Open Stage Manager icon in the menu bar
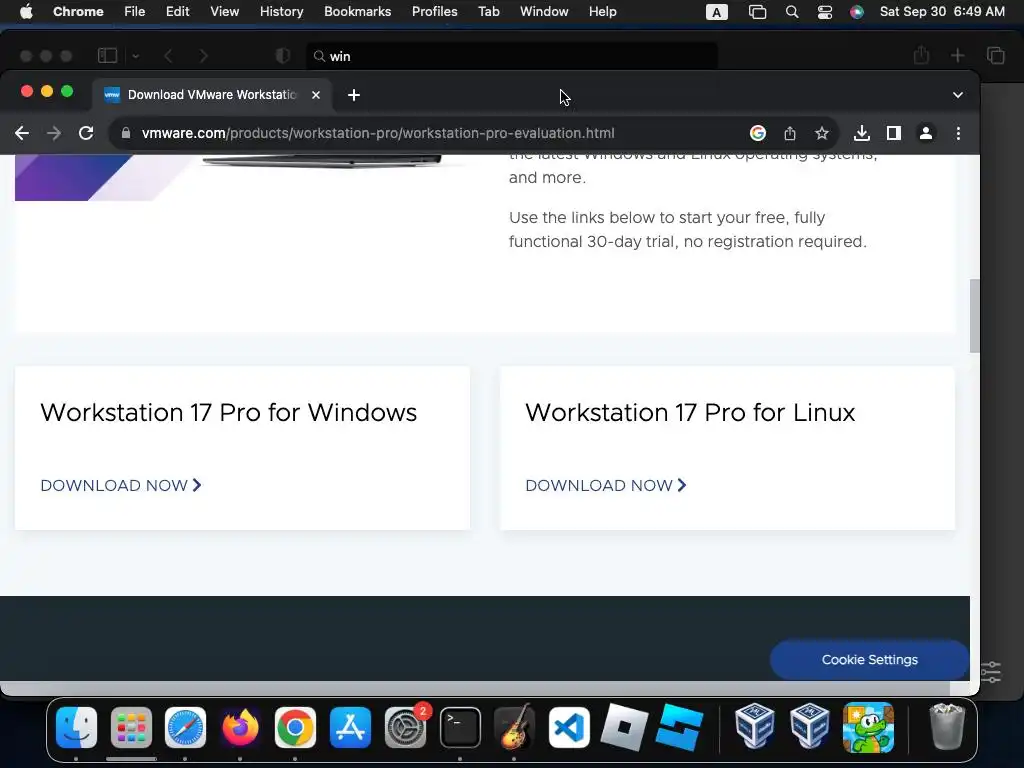Screen dimensions: 1024x768 pyautogui.click(x=758, y=12)
